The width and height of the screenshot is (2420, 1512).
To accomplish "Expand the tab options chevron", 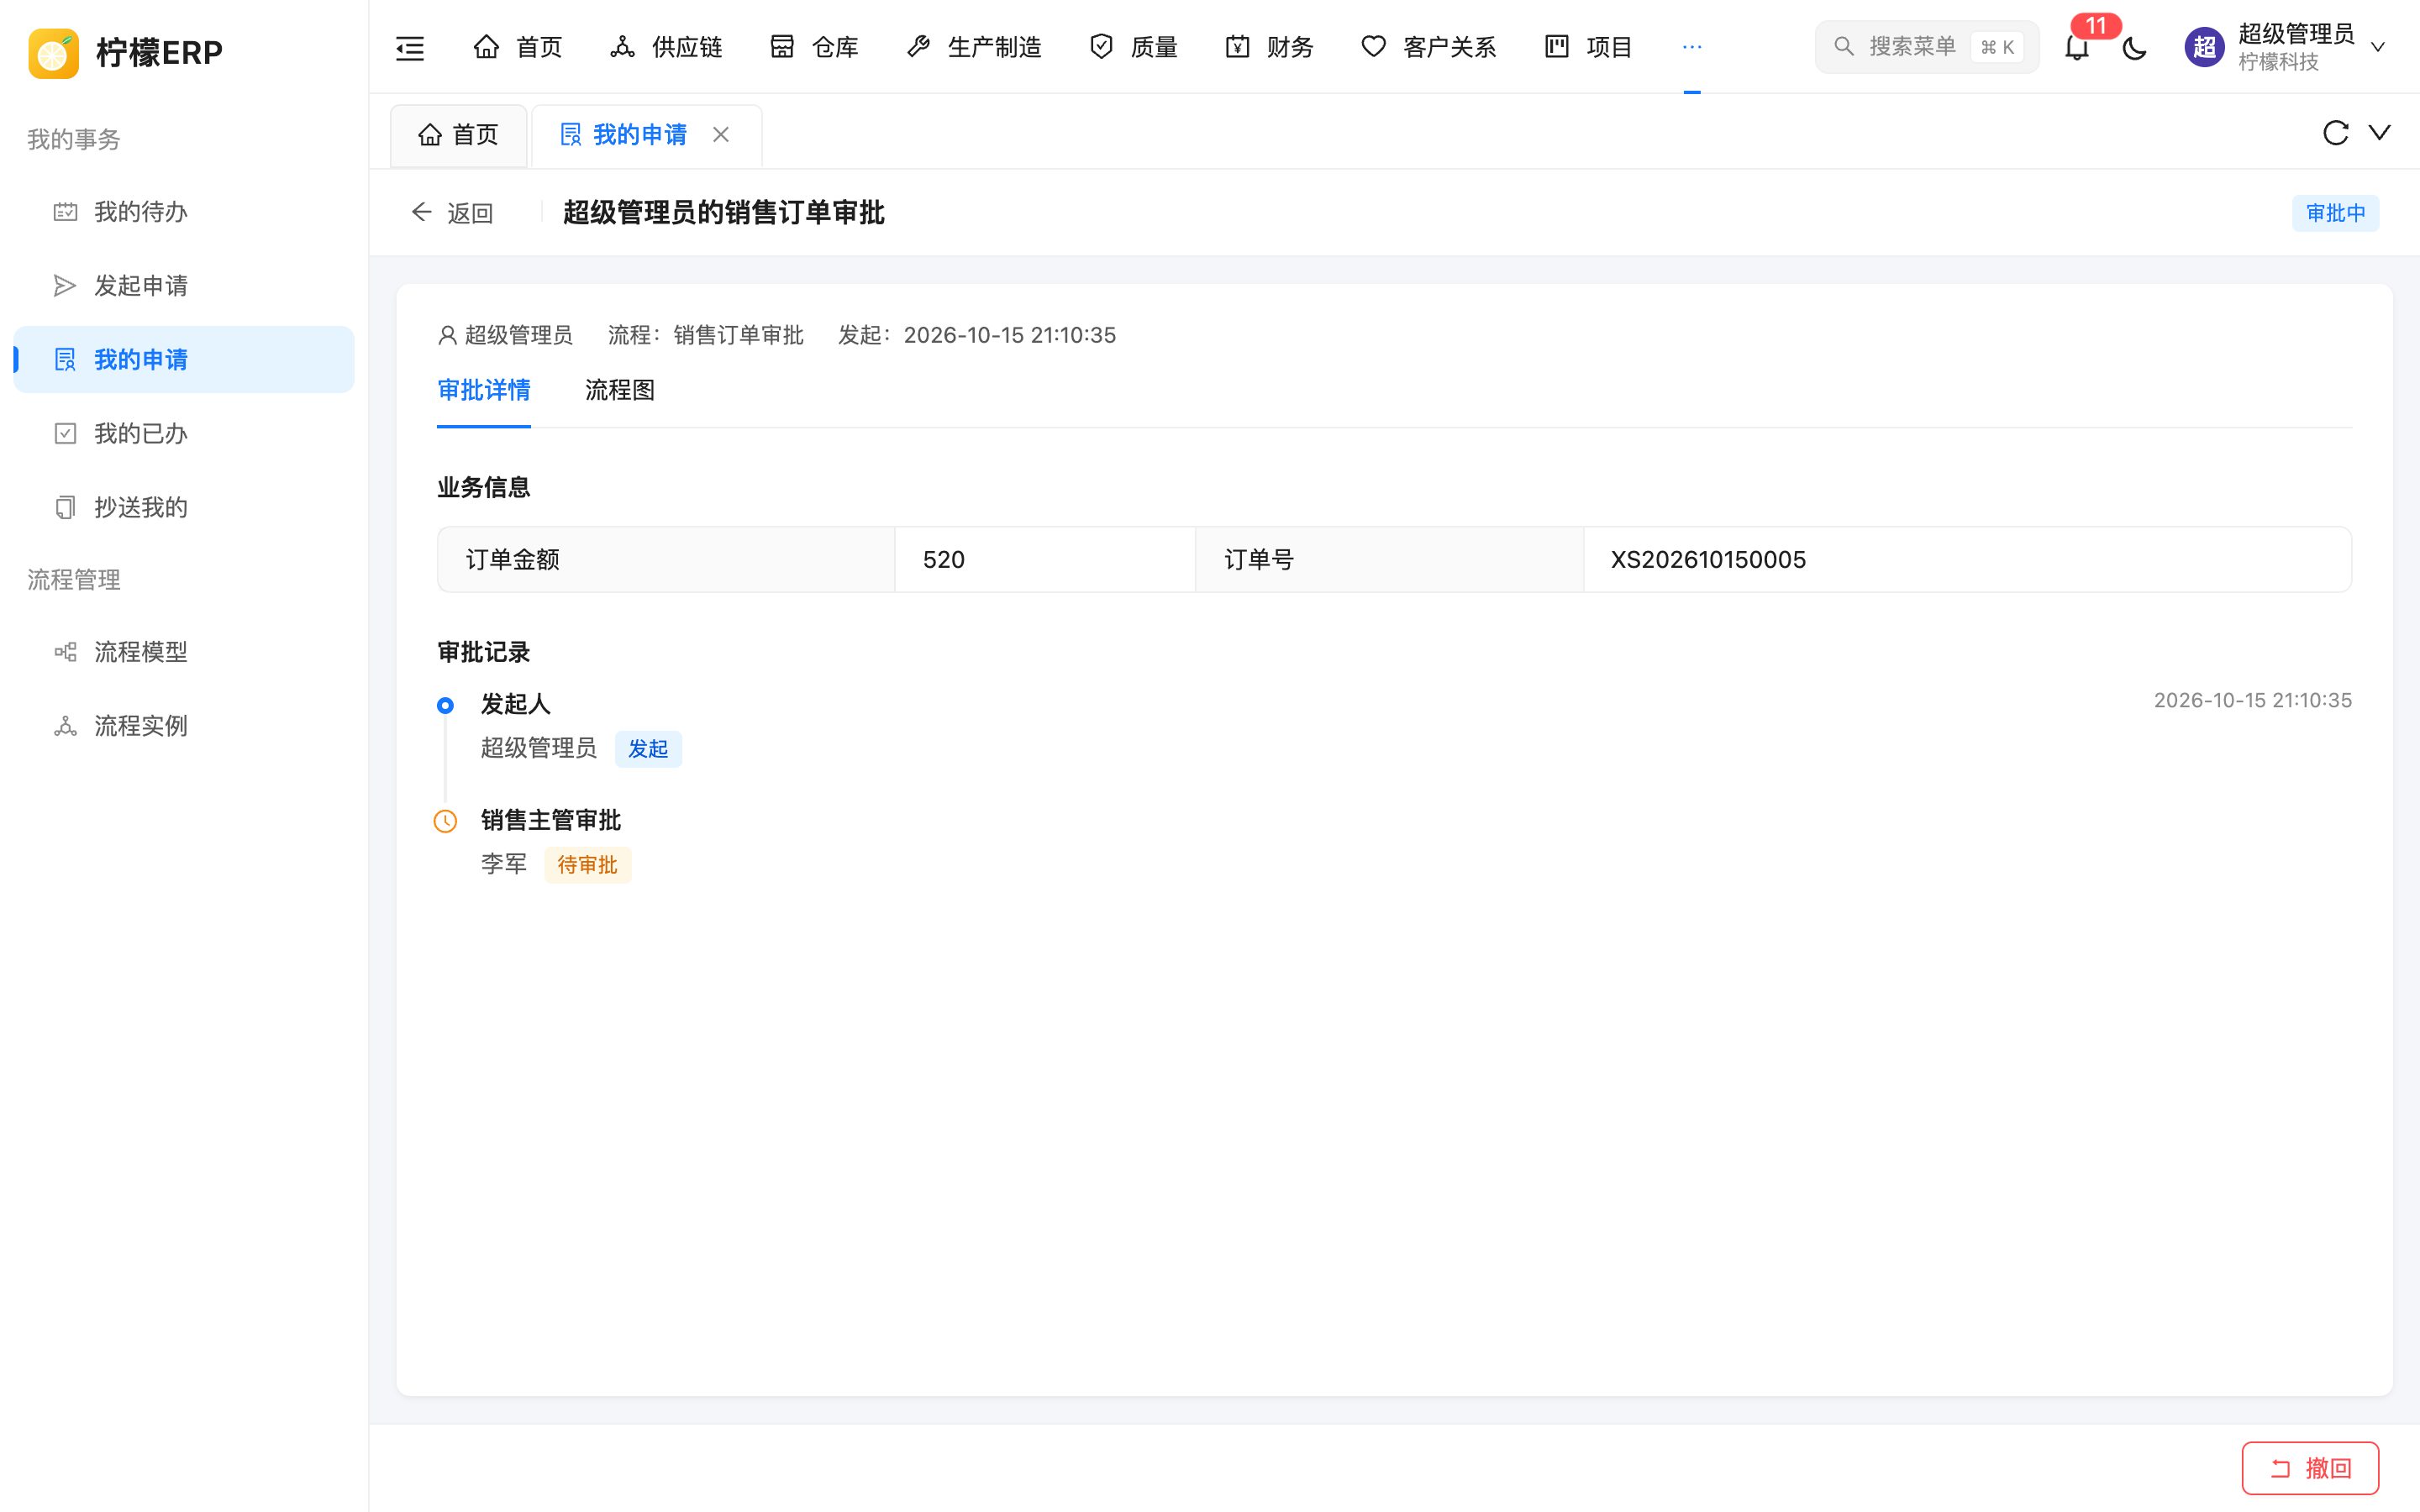I will click(x=2380, y=133).
